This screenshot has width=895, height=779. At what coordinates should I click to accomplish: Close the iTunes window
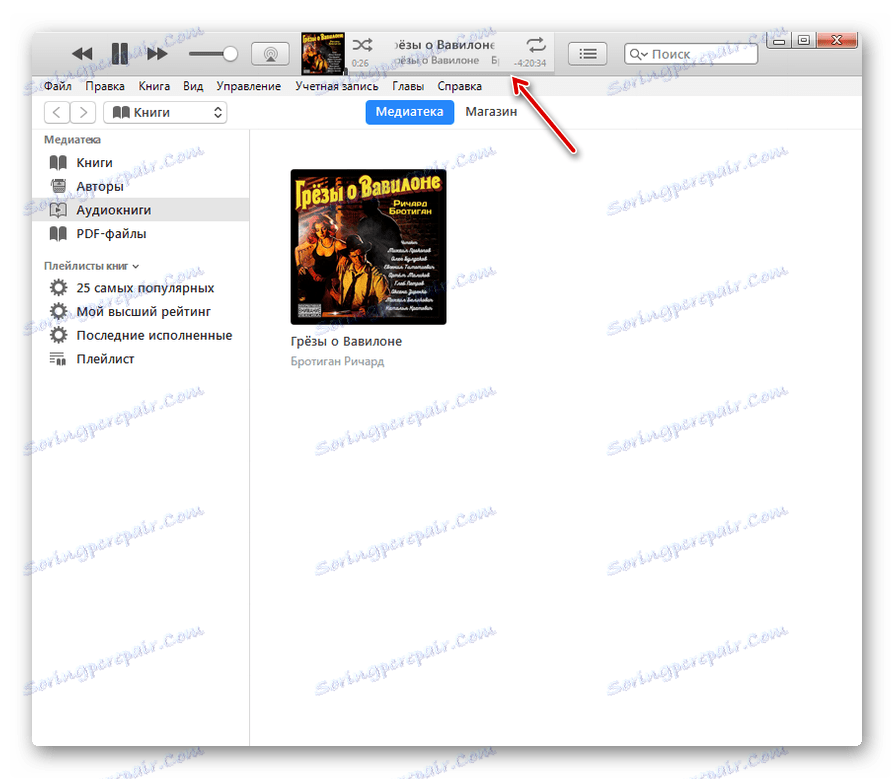837,40
